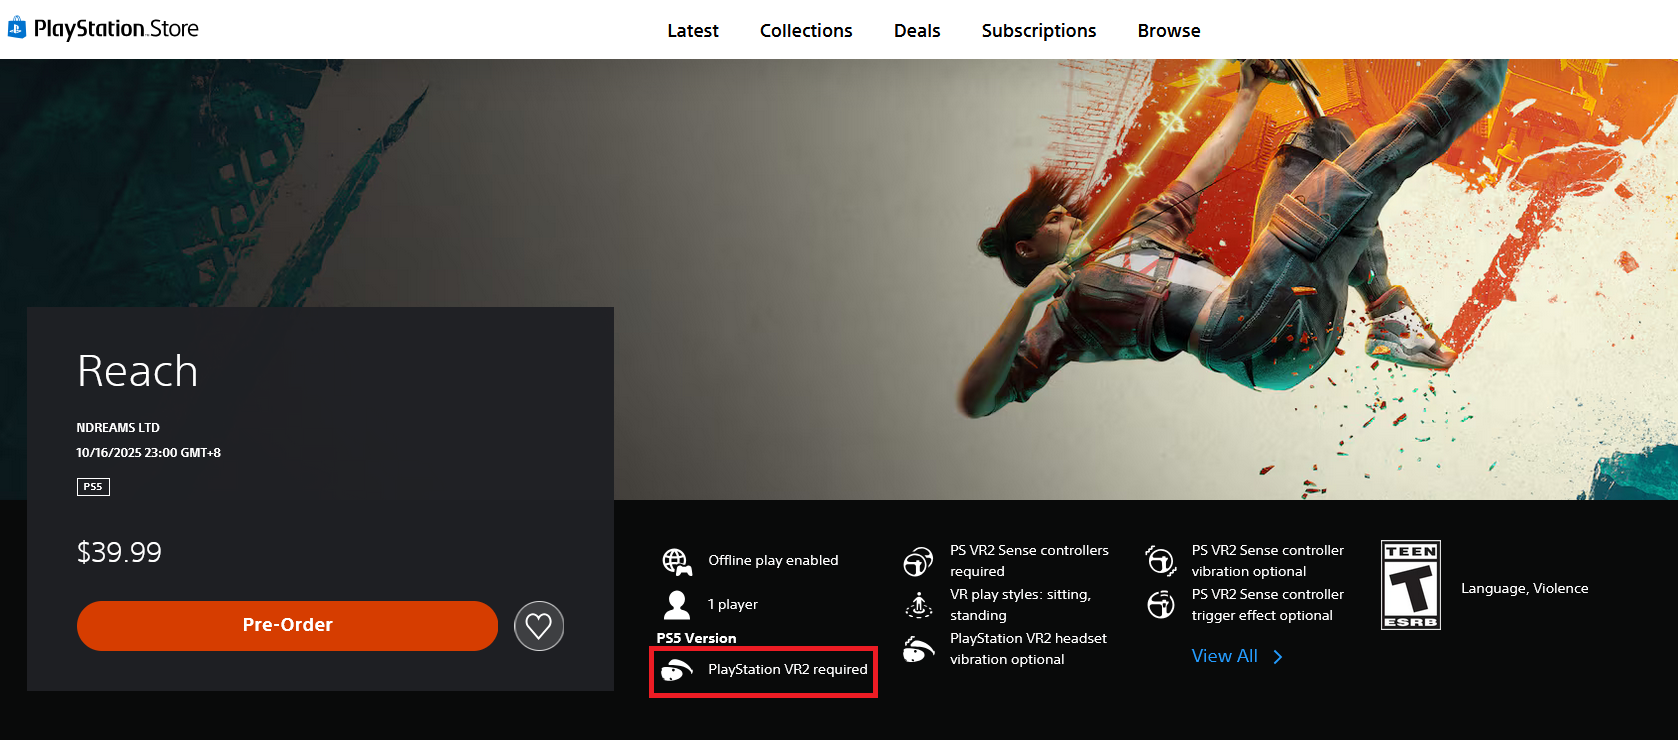
Task: Click the PlayStation VR2 required headset icon
Action: click(677, 670)
